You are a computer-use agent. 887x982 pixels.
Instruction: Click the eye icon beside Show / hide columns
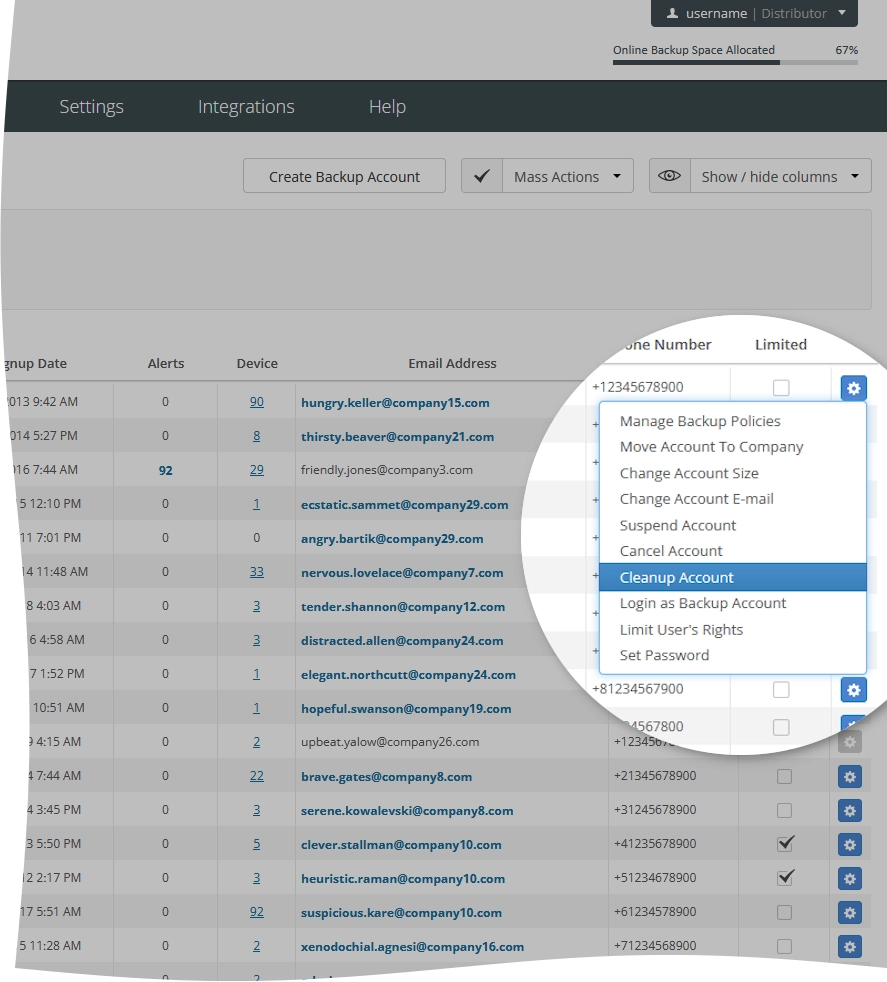coord(669,176)
